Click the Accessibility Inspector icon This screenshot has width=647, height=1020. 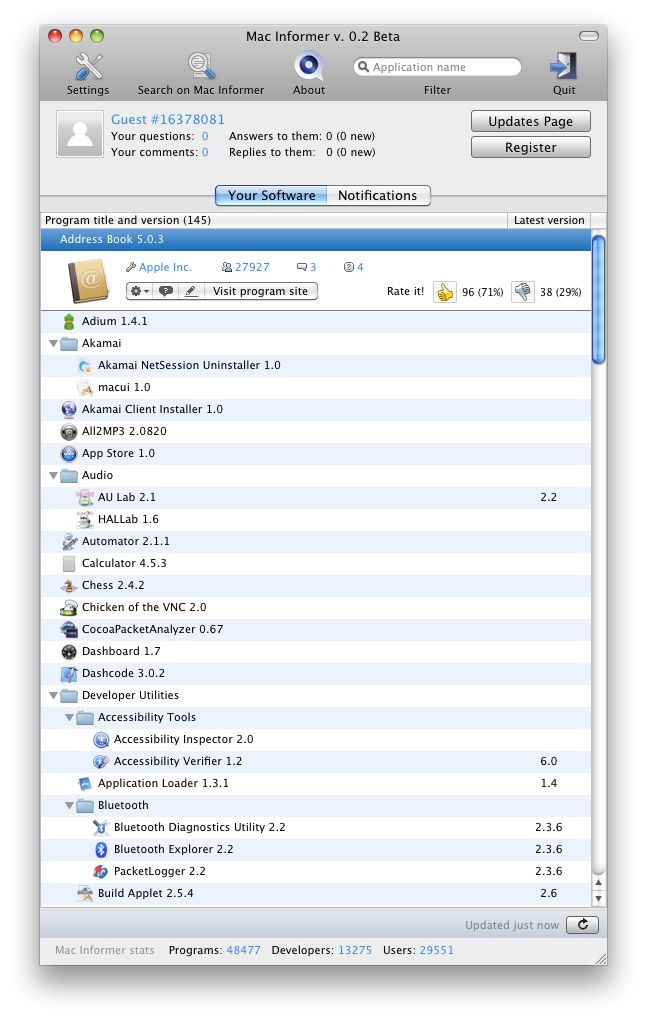[101, 740]
